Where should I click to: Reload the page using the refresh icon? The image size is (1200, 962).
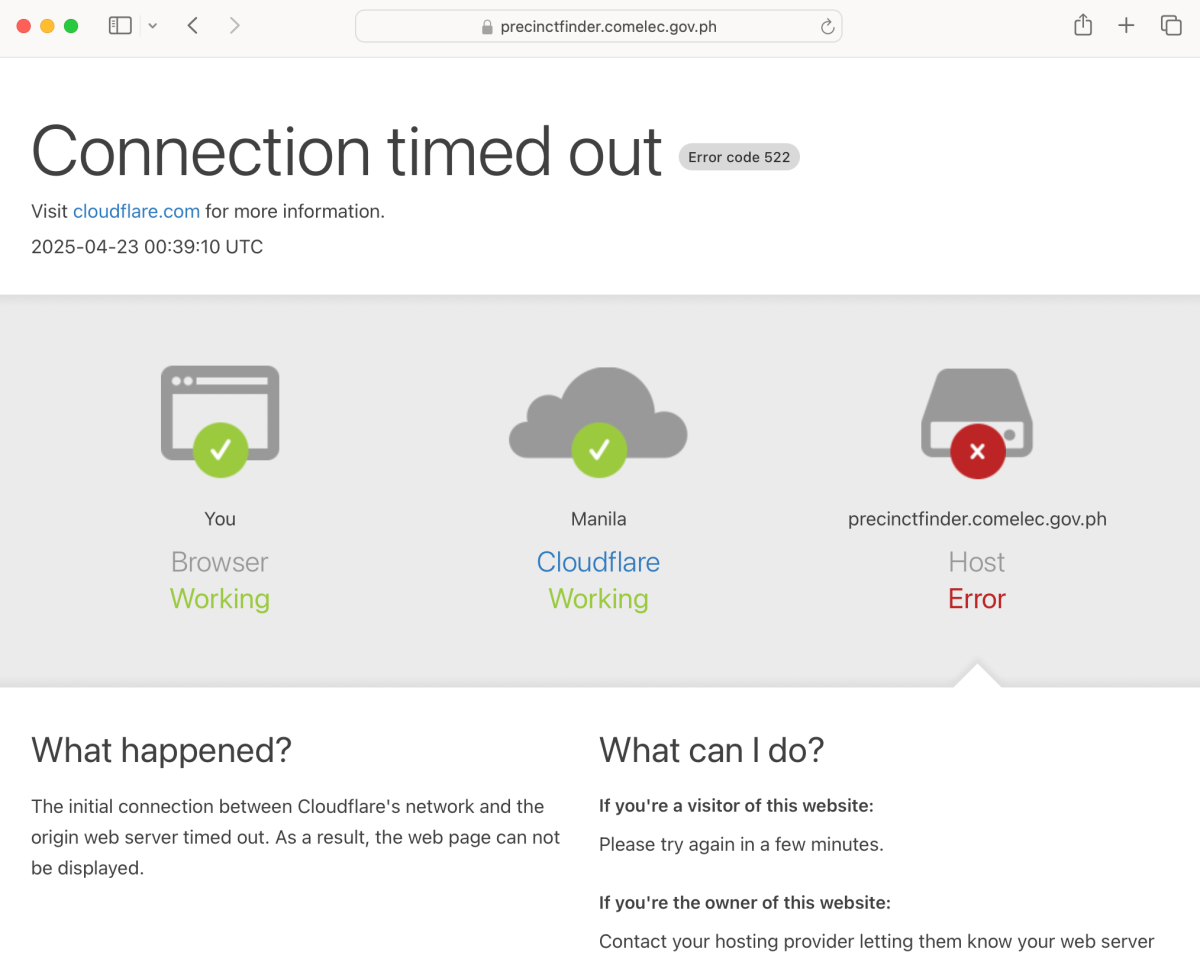tap(827, 27)
